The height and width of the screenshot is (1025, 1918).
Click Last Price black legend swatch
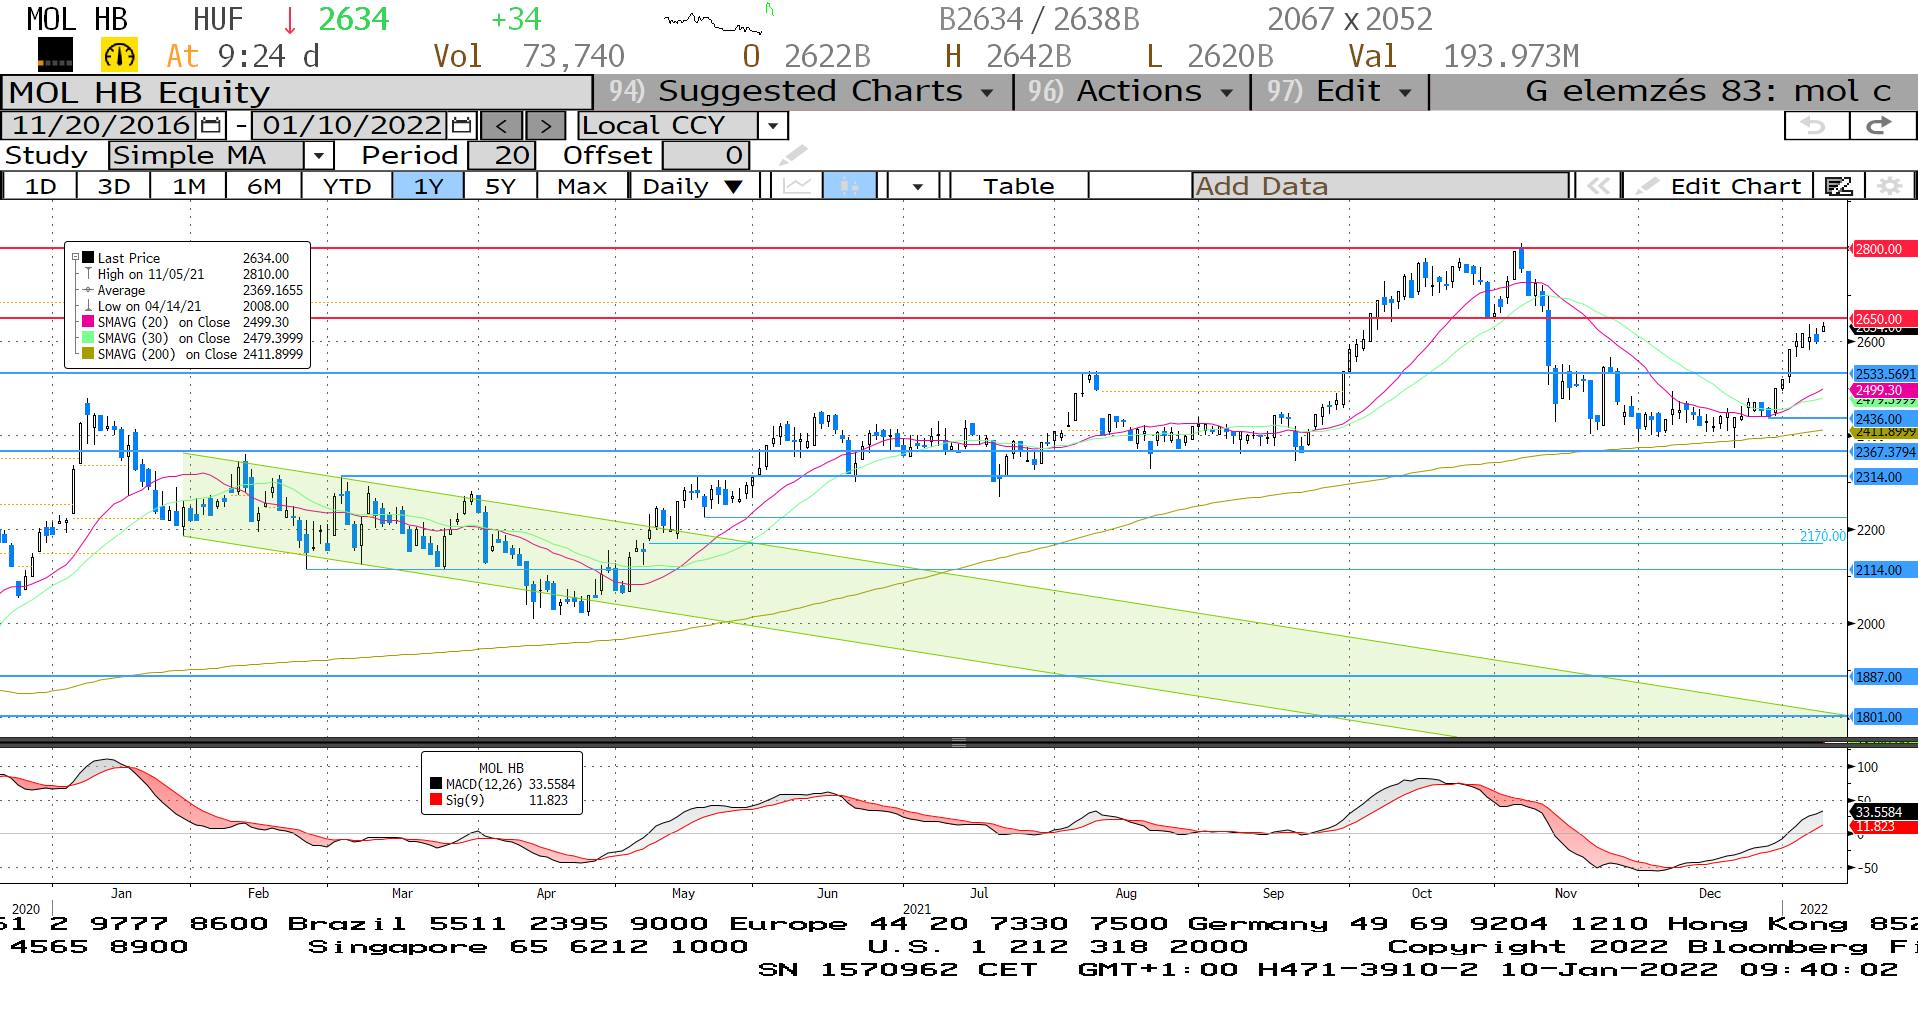[88, 258]
